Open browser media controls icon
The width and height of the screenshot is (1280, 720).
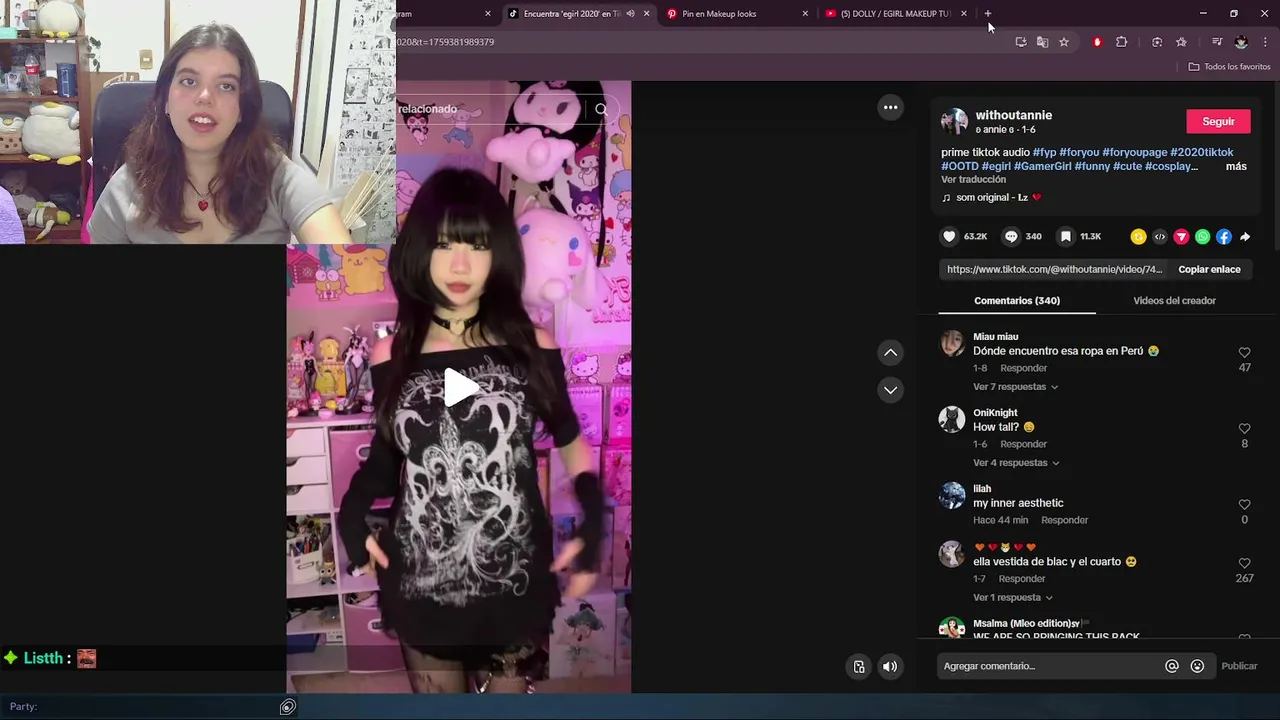(1217, 42)
